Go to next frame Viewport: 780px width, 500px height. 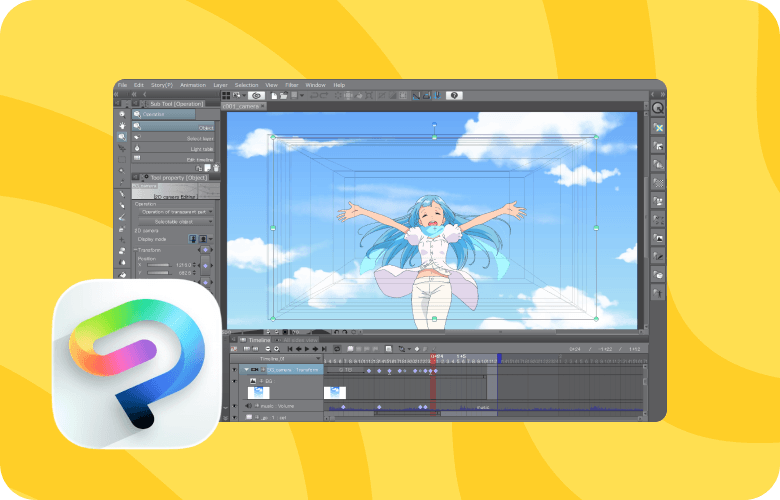click(315, 349)
